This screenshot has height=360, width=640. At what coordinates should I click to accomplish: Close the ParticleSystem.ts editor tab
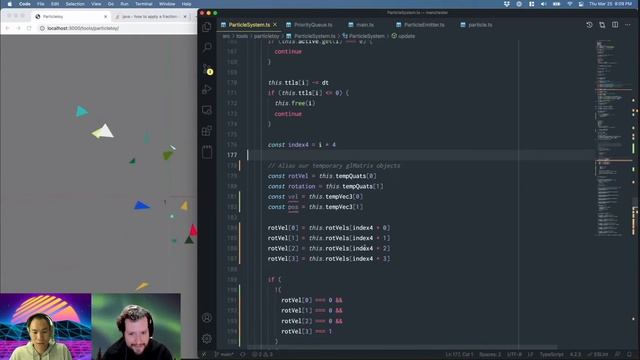[275, 25]
